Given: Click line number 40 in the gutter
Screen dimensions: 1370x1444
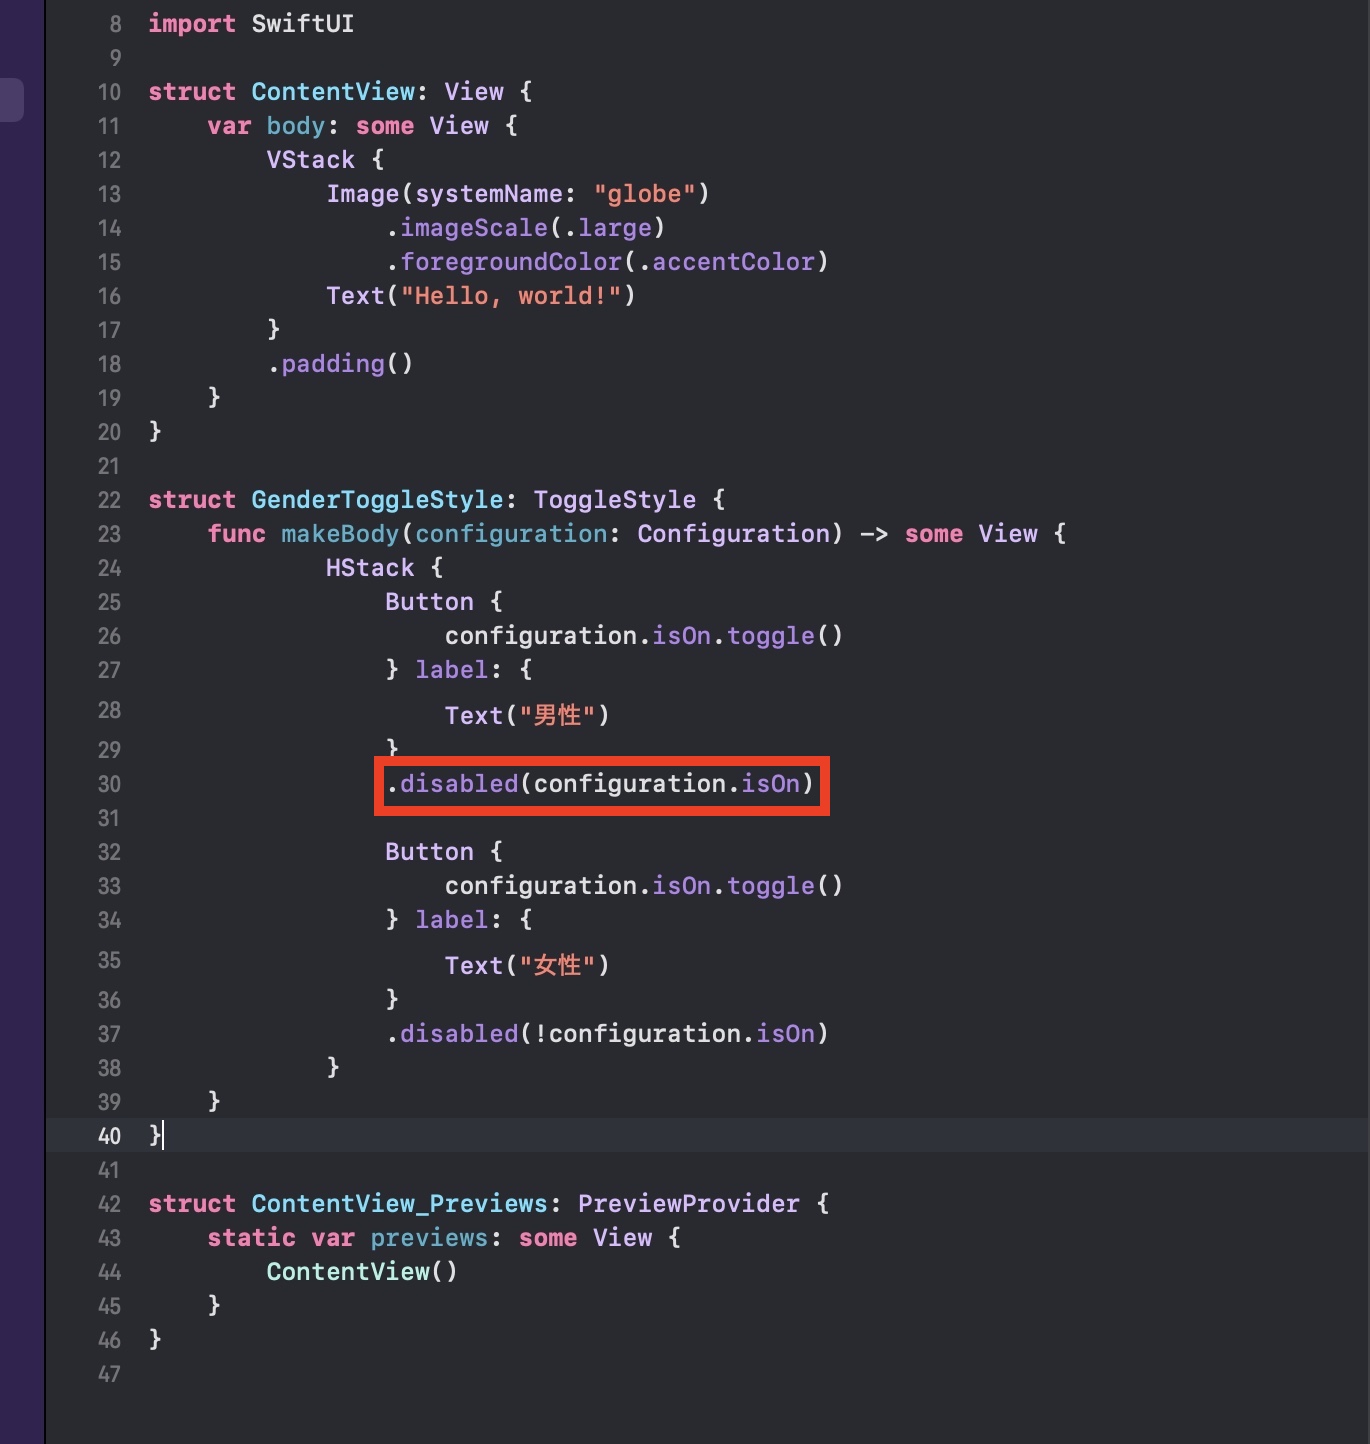Looking at the screenshot, I should click(x=109, y=1136).
